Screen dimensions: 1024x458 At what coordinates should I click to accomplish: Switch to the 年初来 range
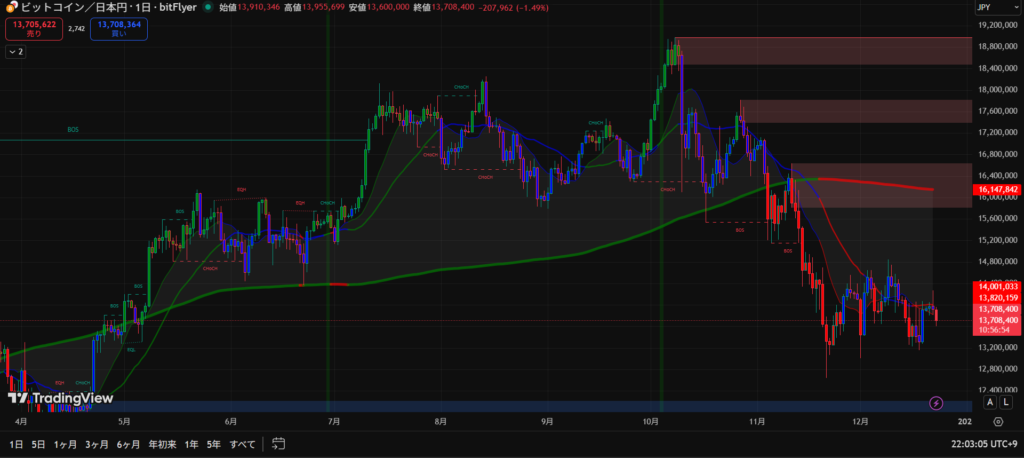[162, 443]
